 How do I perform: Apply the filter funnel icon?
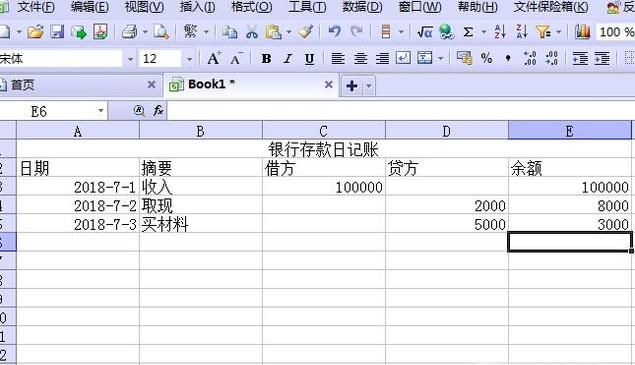543,32
